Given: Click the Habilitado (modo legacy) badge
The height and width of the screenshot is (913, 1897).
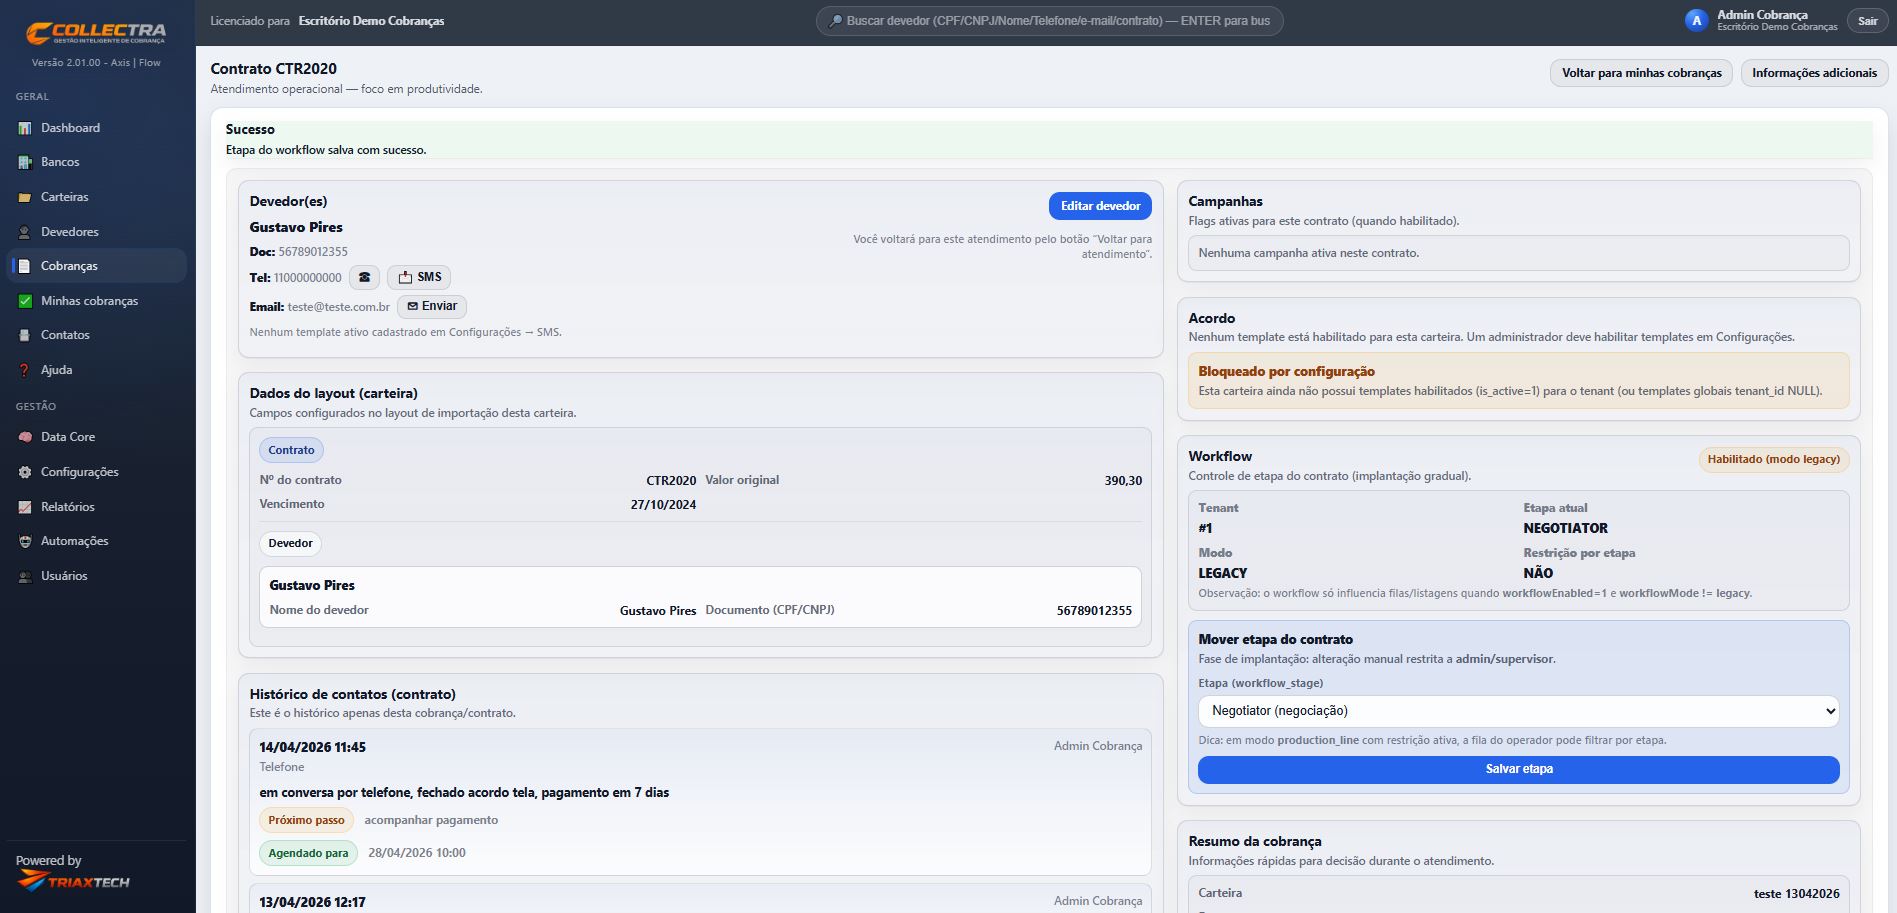Looking at the screenshot, I should 1773,460.
